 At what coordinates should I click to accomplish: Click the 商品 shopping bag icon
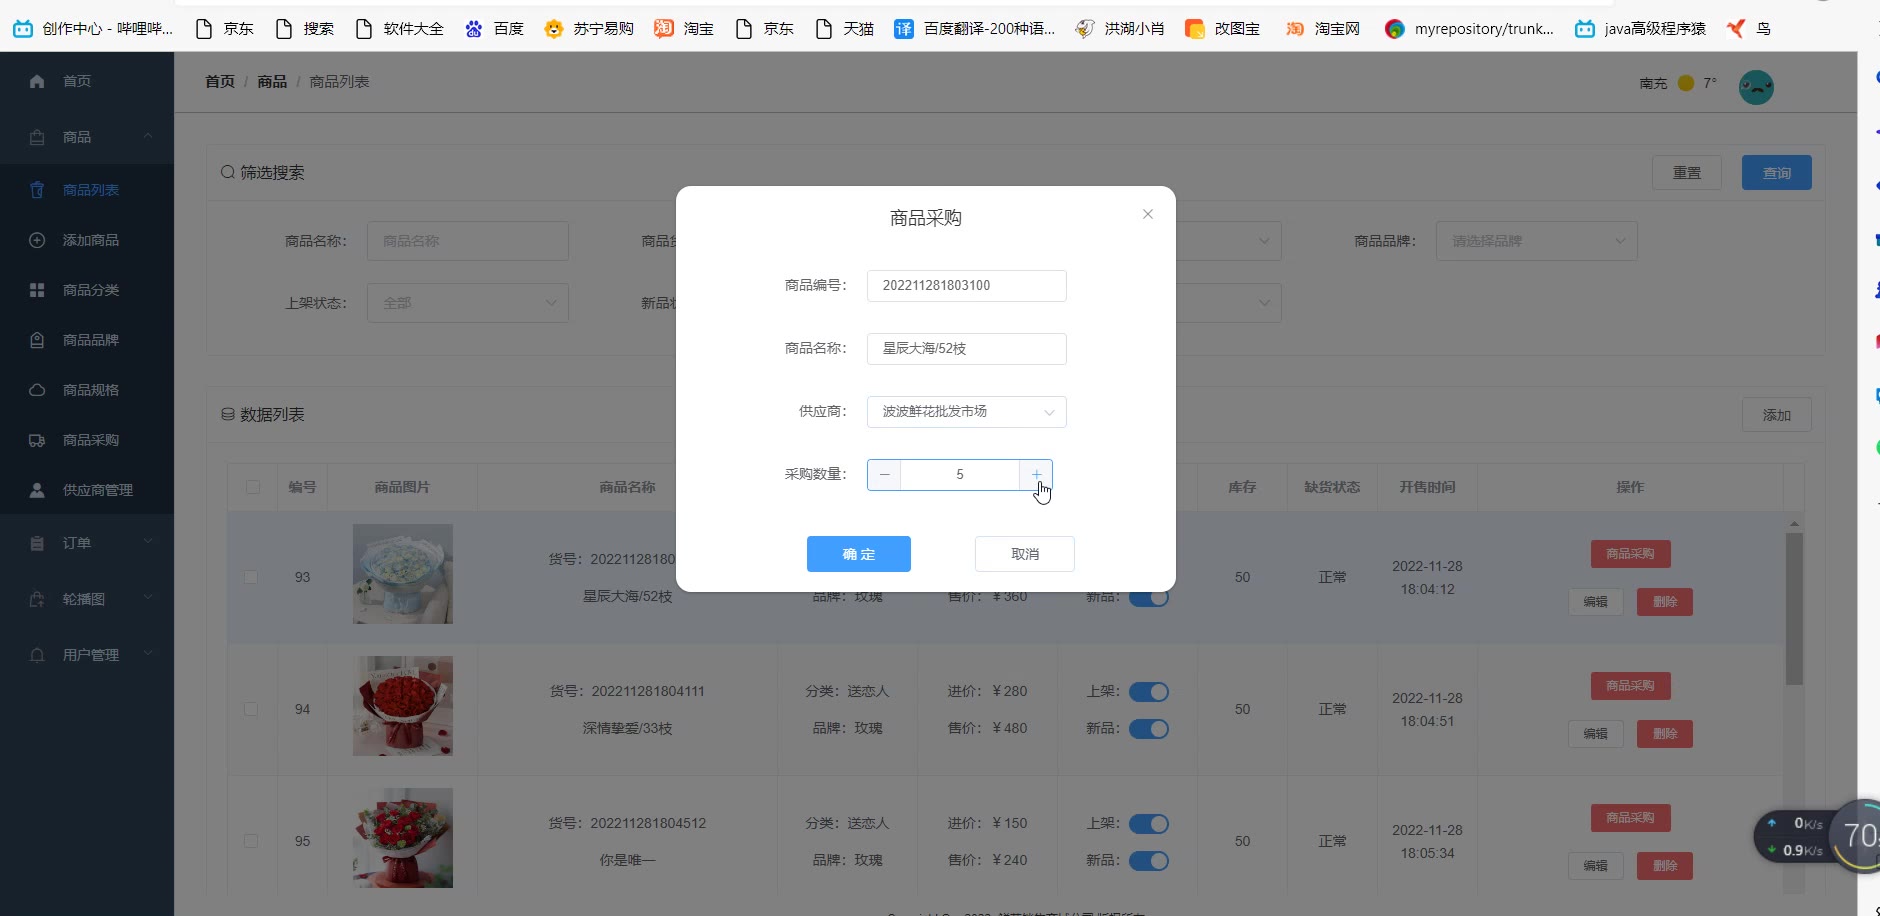pyautogui.click(x=37, y=137)
